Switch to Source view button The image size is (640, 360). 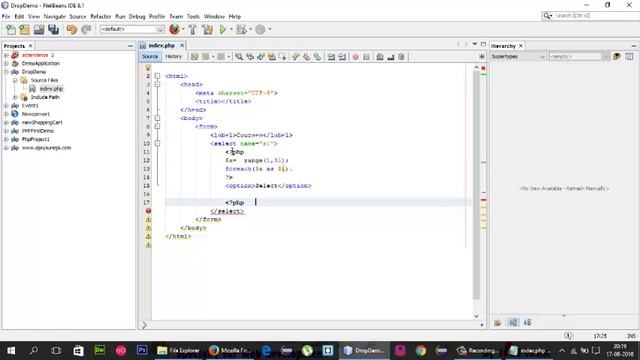[x=150, y=57]
